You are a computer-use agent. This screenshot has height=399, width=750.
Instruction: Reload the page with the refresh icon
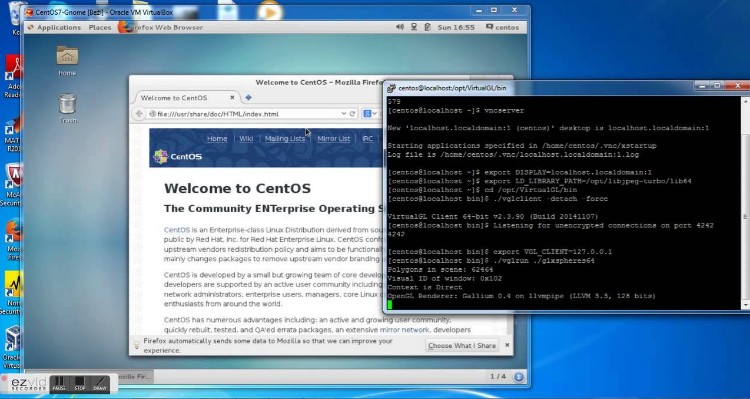pyautogui.click(x=353, y=113)
